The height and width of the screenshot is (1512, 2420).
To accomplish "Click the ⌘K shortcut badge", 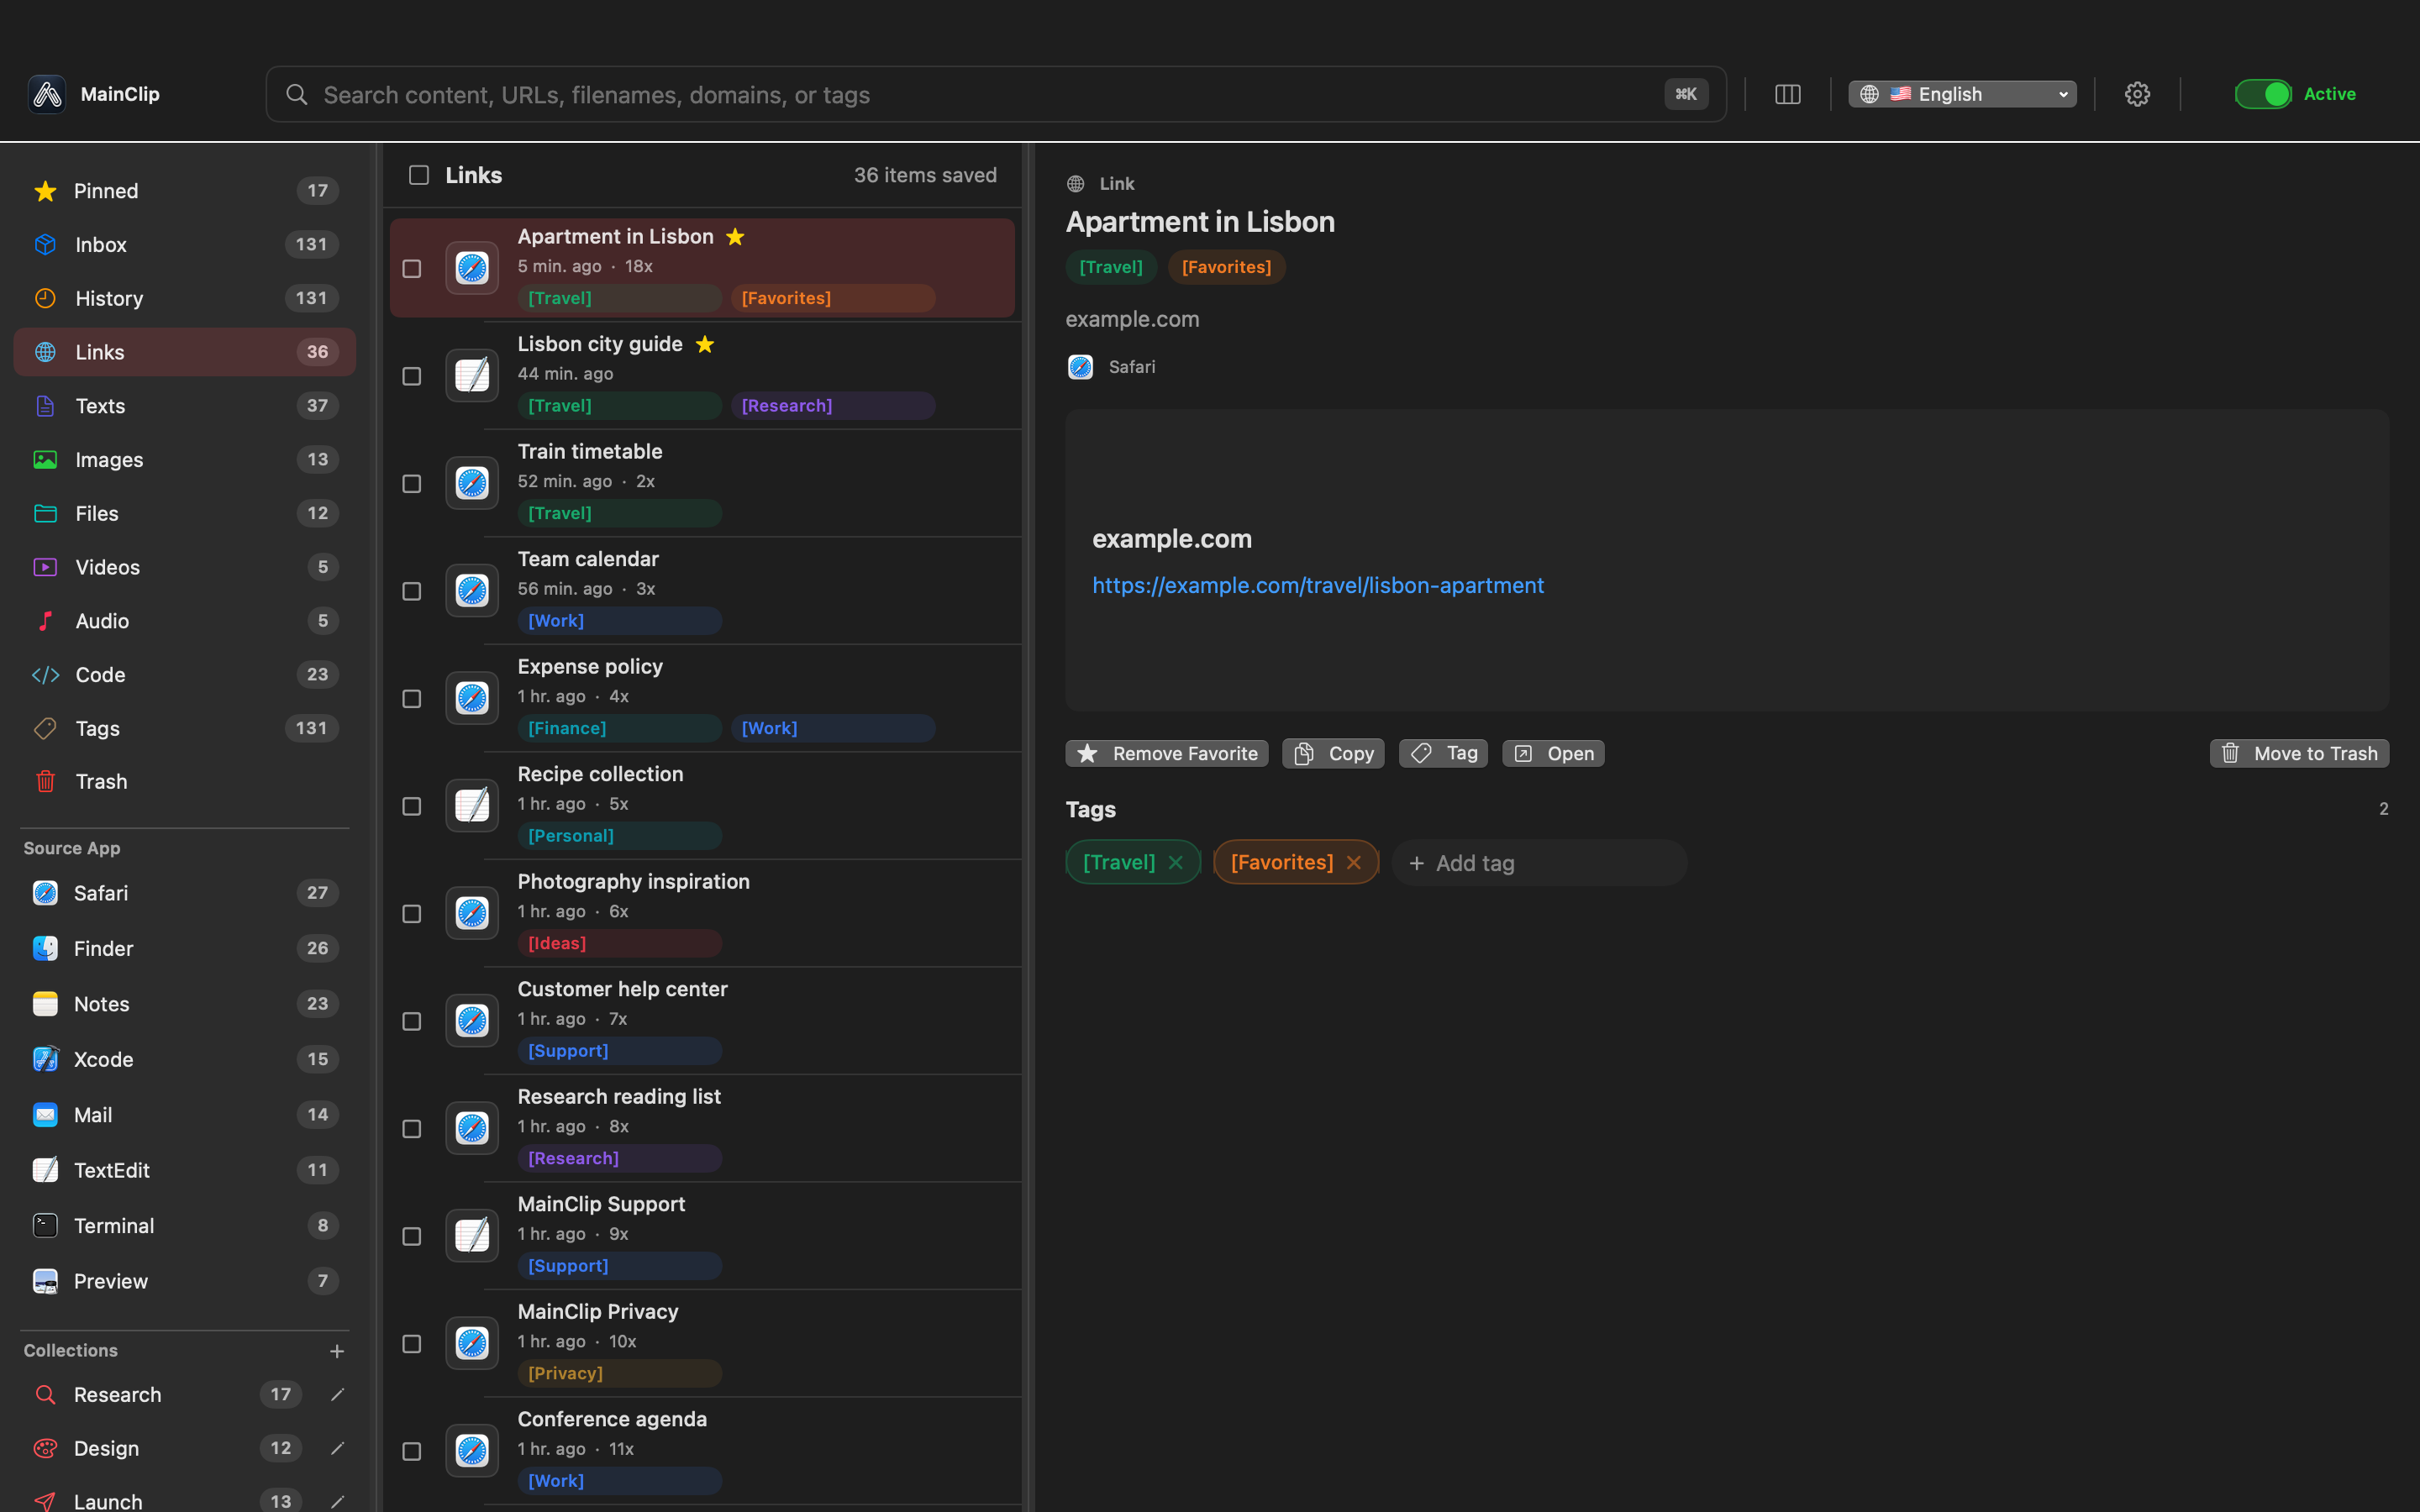I will pos(1686,94).
